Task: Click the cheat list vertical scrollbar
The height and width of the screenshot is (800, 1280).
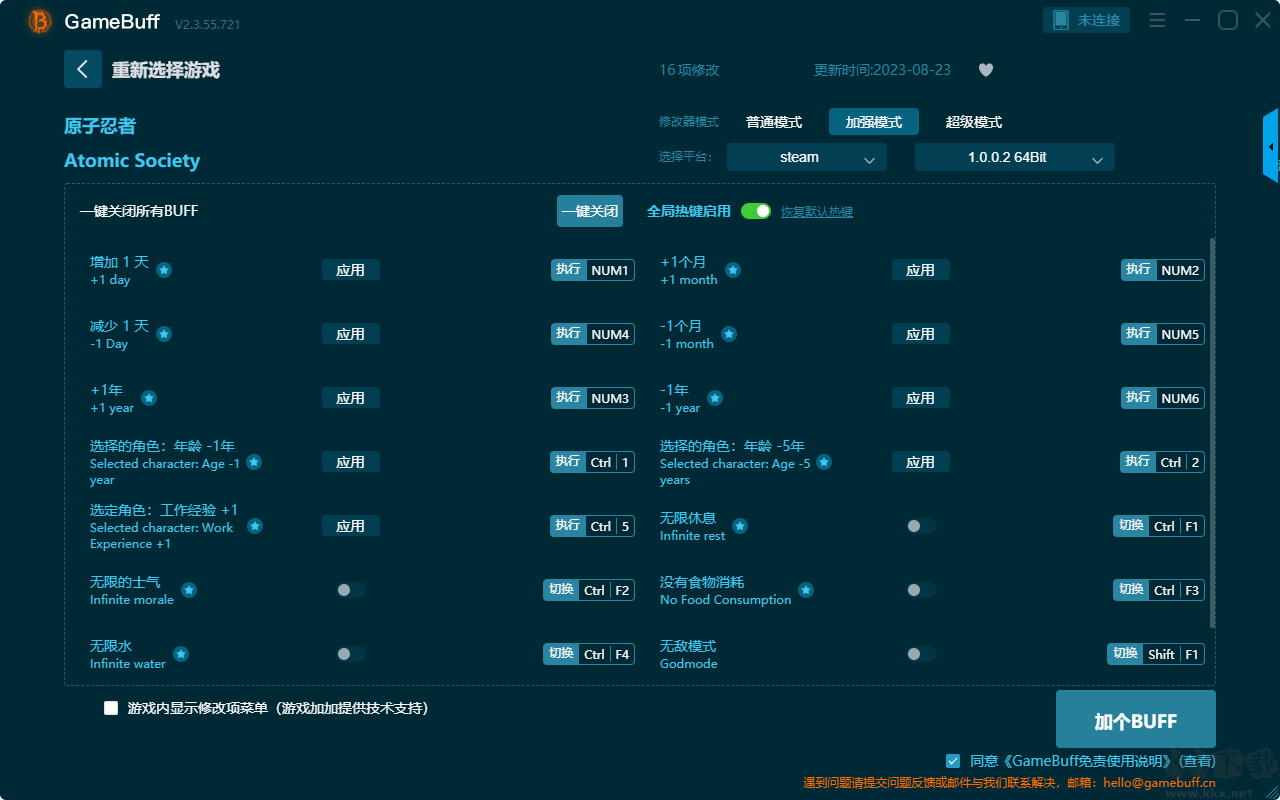Action: pos(1213,433)
